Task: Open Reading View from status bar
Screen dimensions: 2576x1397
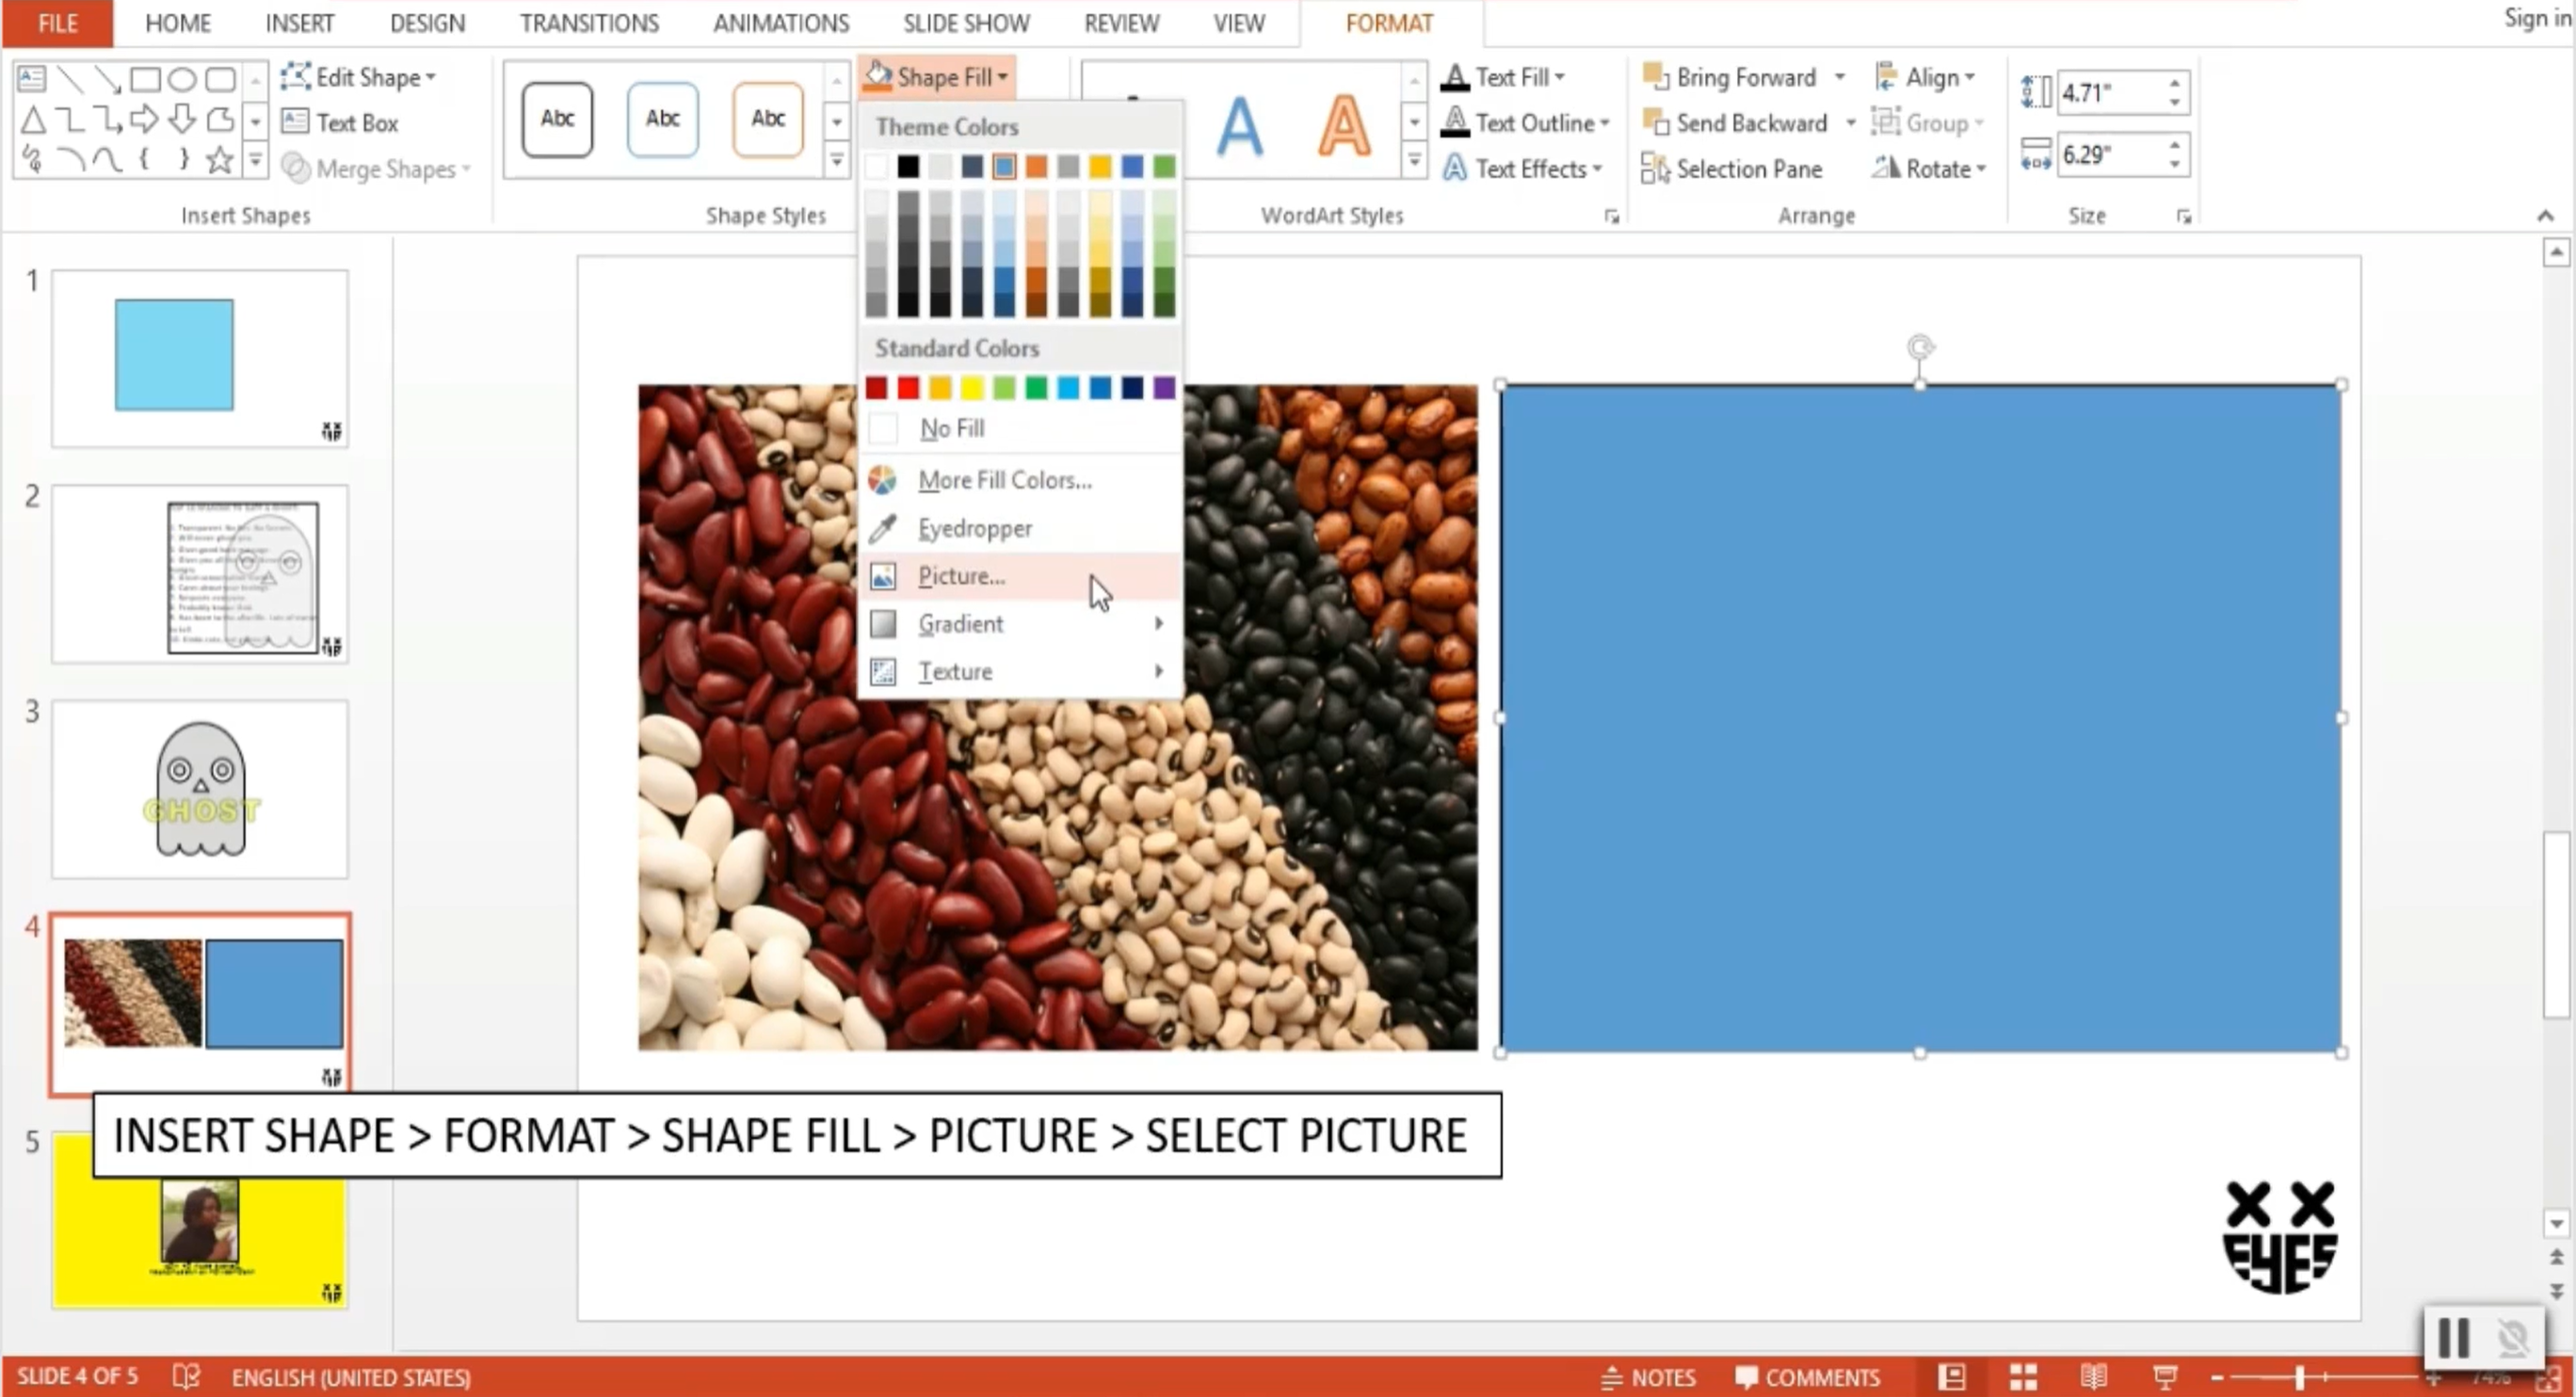Action: click(2094, 1377)
